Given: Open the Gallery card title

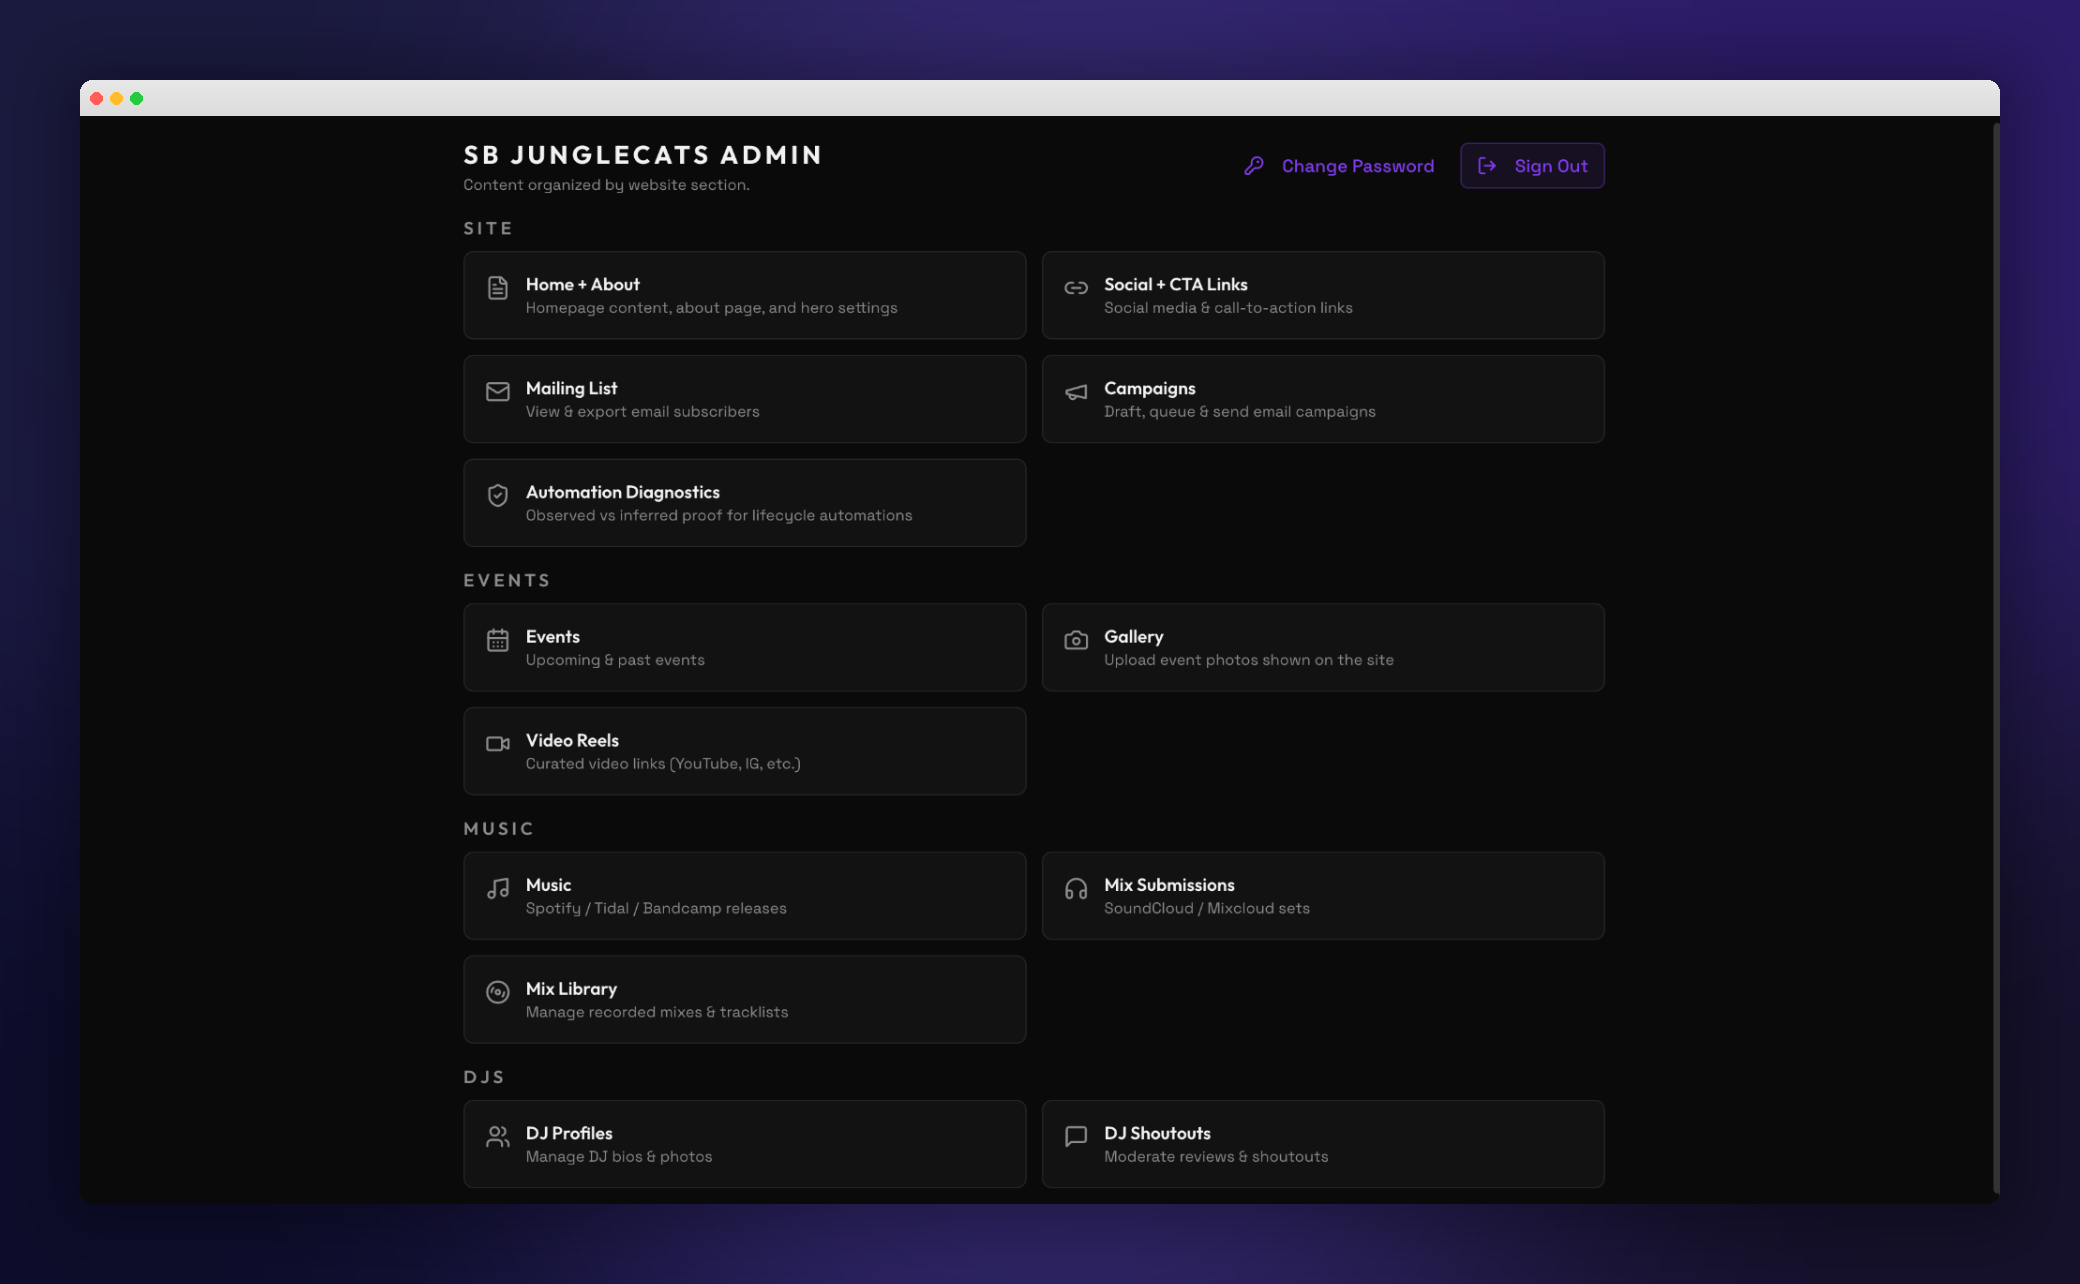Looking at the screenshot, I should point(1133,636).
